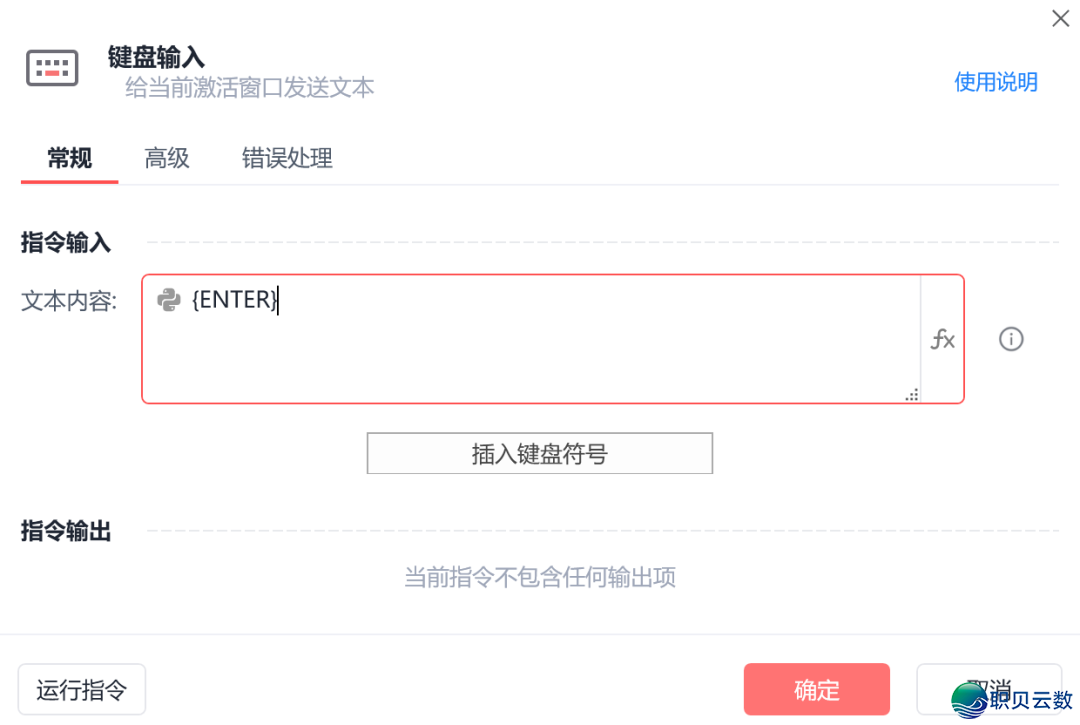Close the 键盘输入 dialog
1080x725 pixels.
click(1060, 18)
